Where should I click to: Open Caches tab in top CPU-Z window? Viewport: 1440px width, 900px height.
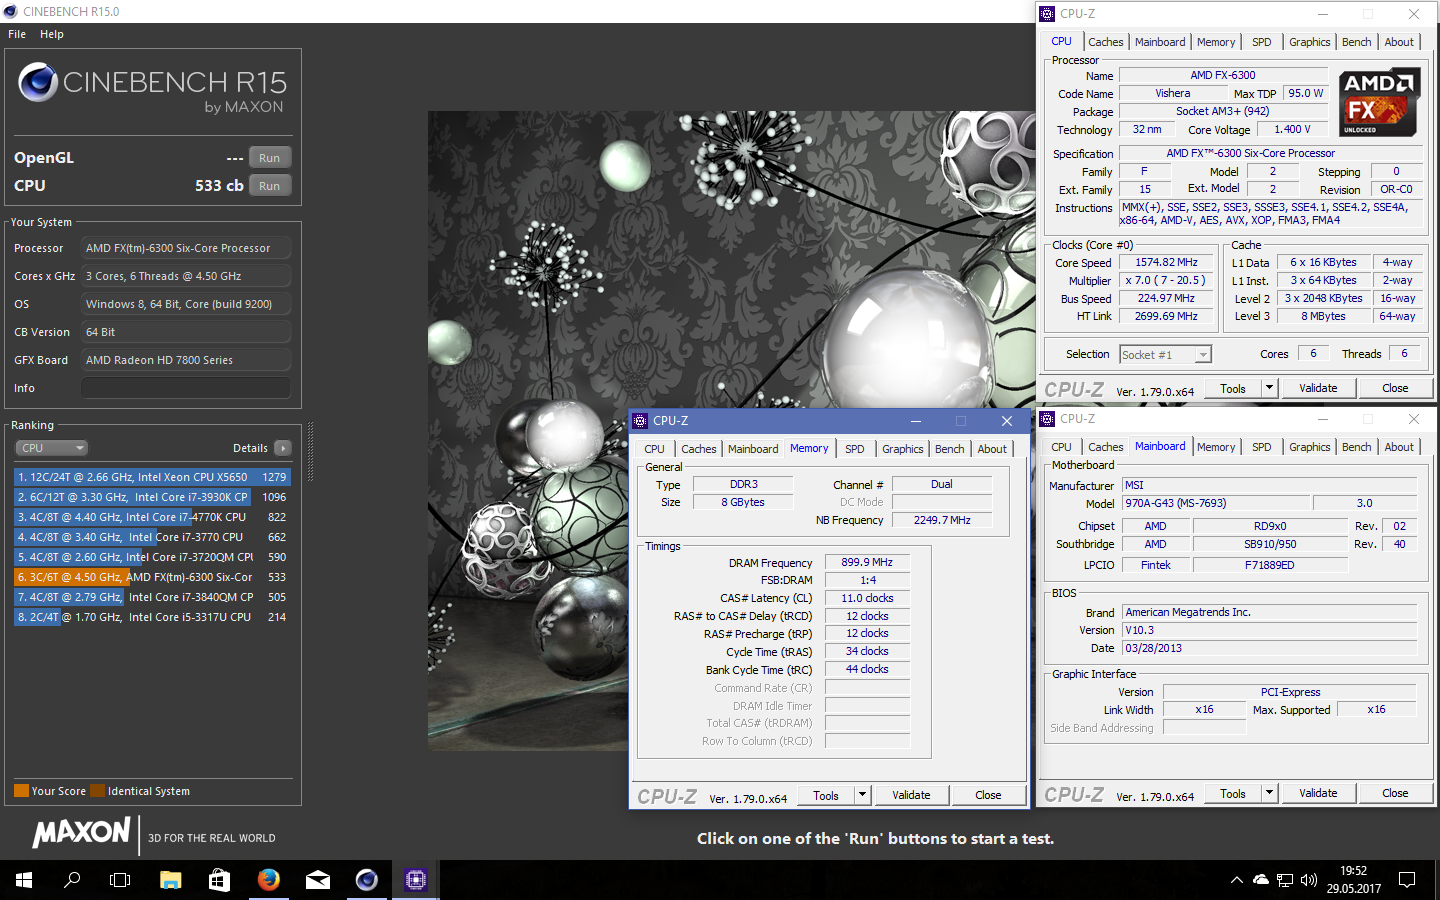click(1106, 42)
